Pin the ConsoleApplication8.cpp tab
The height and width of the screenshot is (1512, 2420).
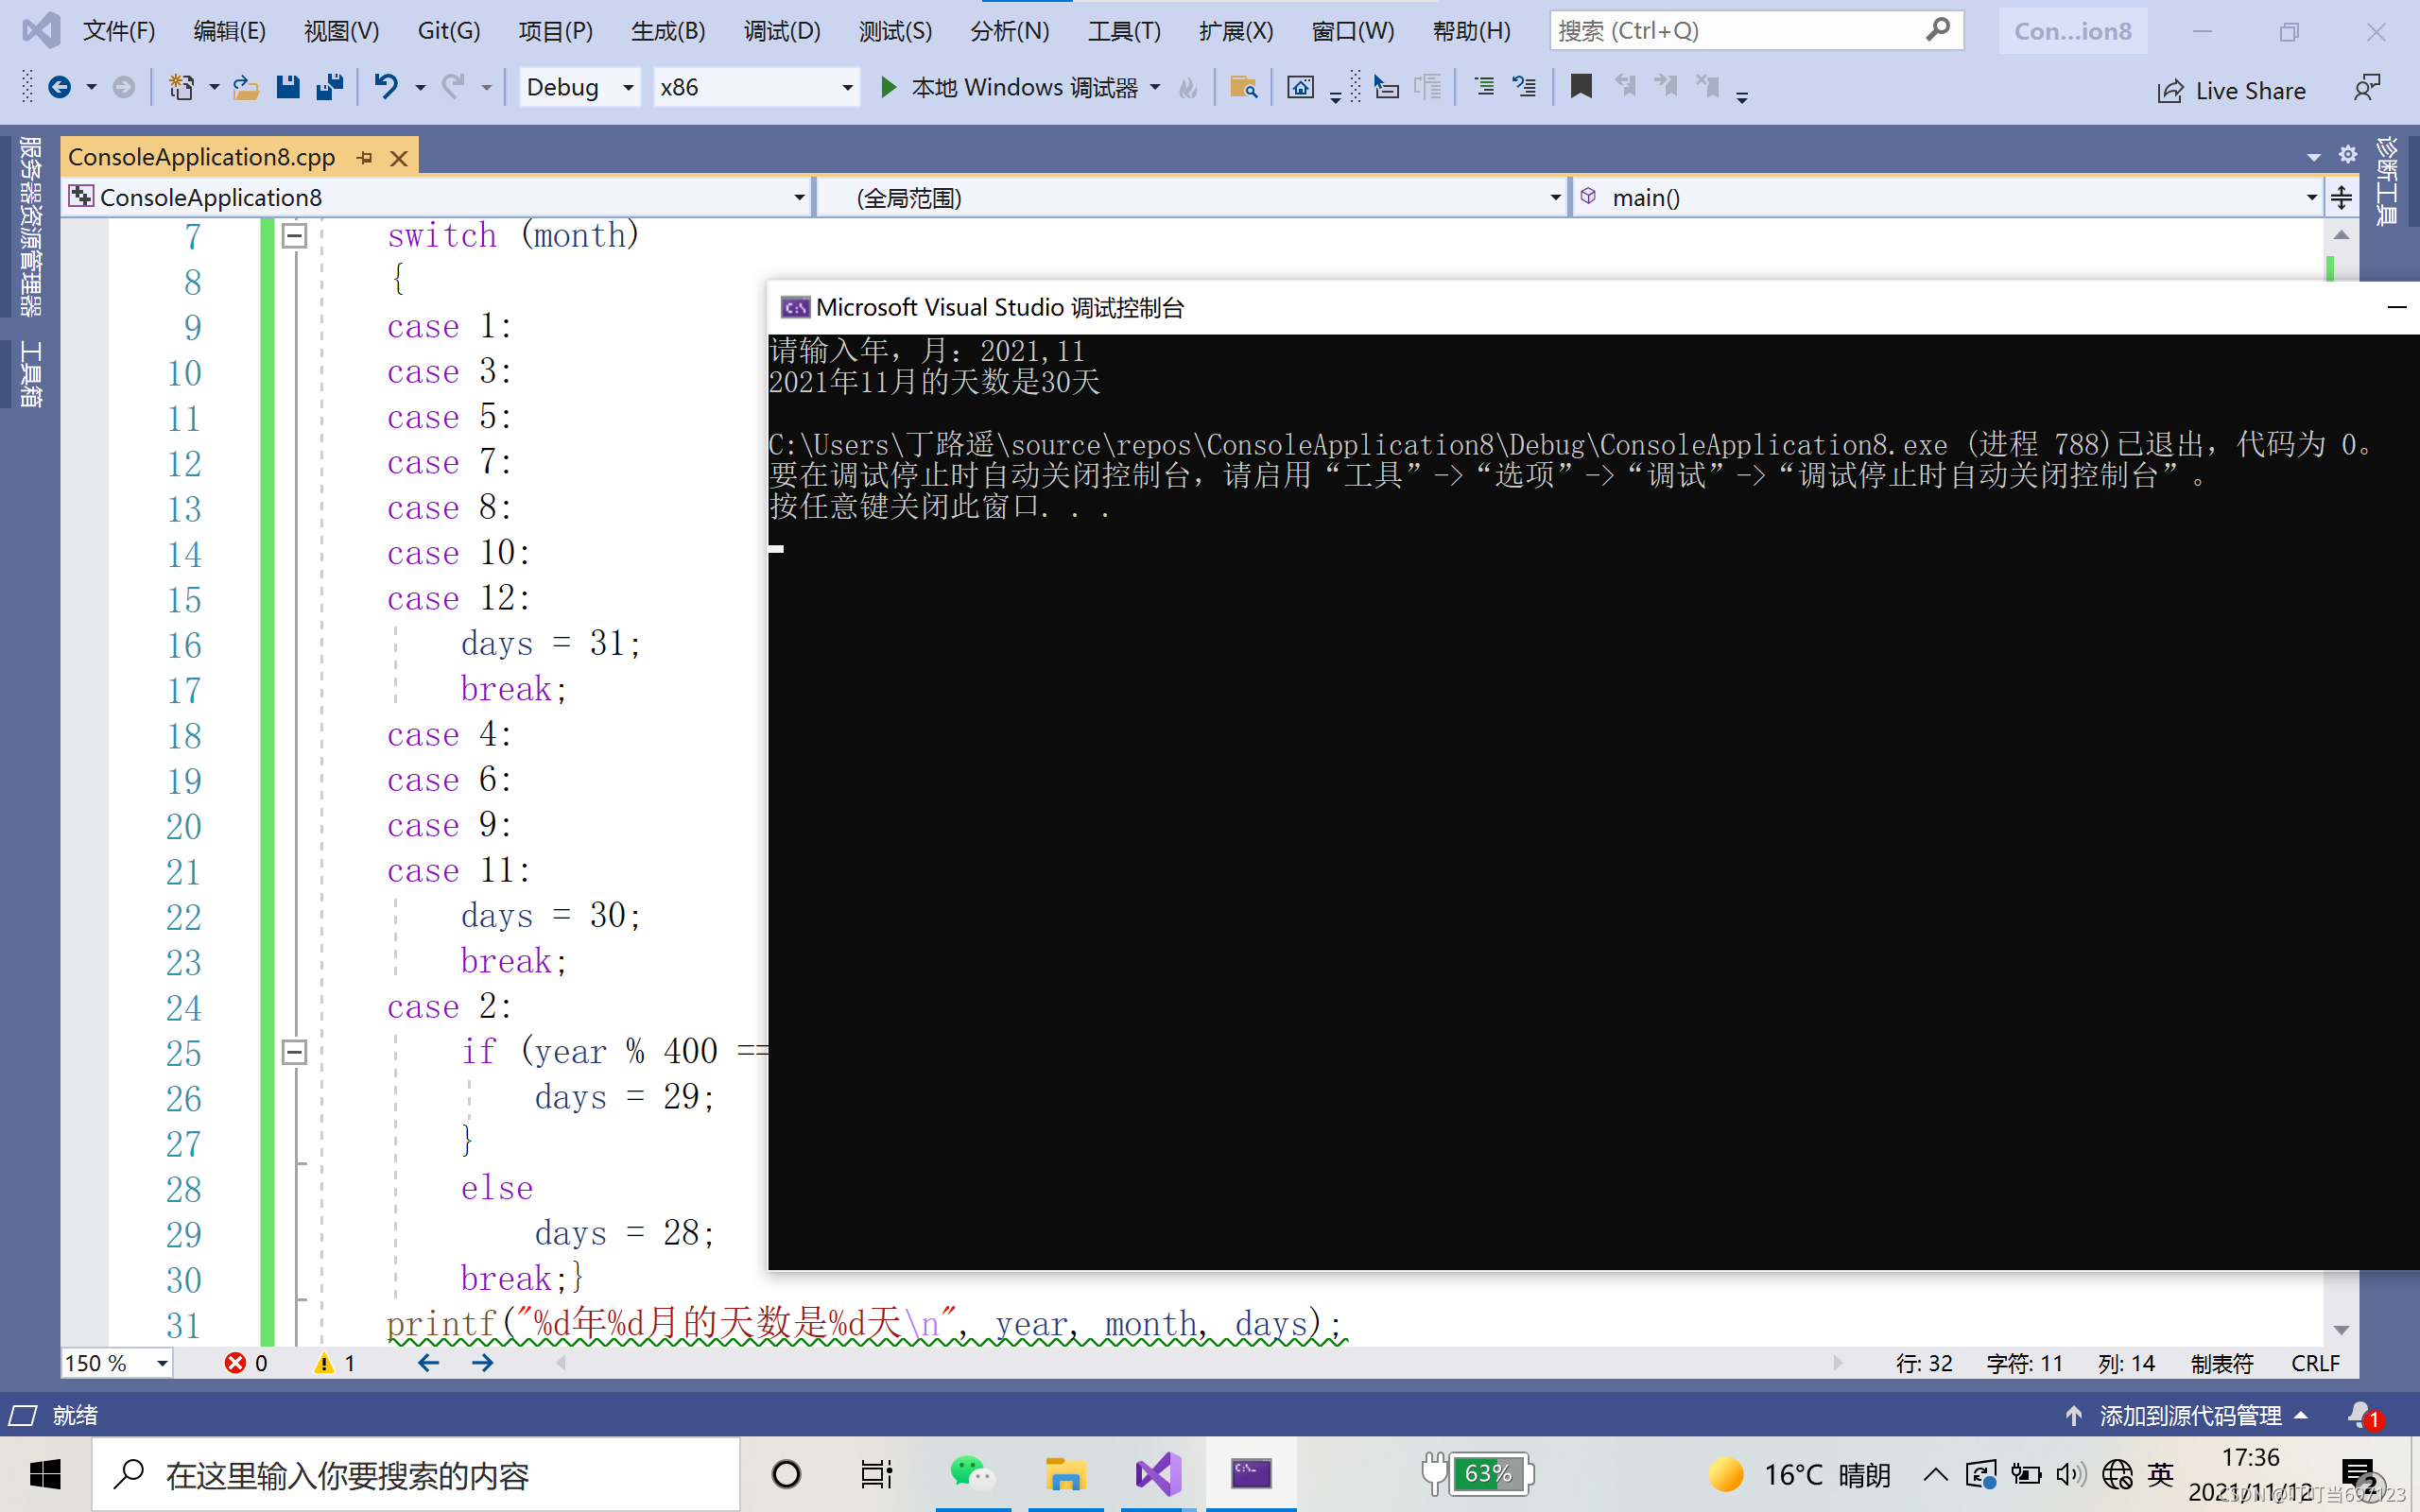[365, 158]
